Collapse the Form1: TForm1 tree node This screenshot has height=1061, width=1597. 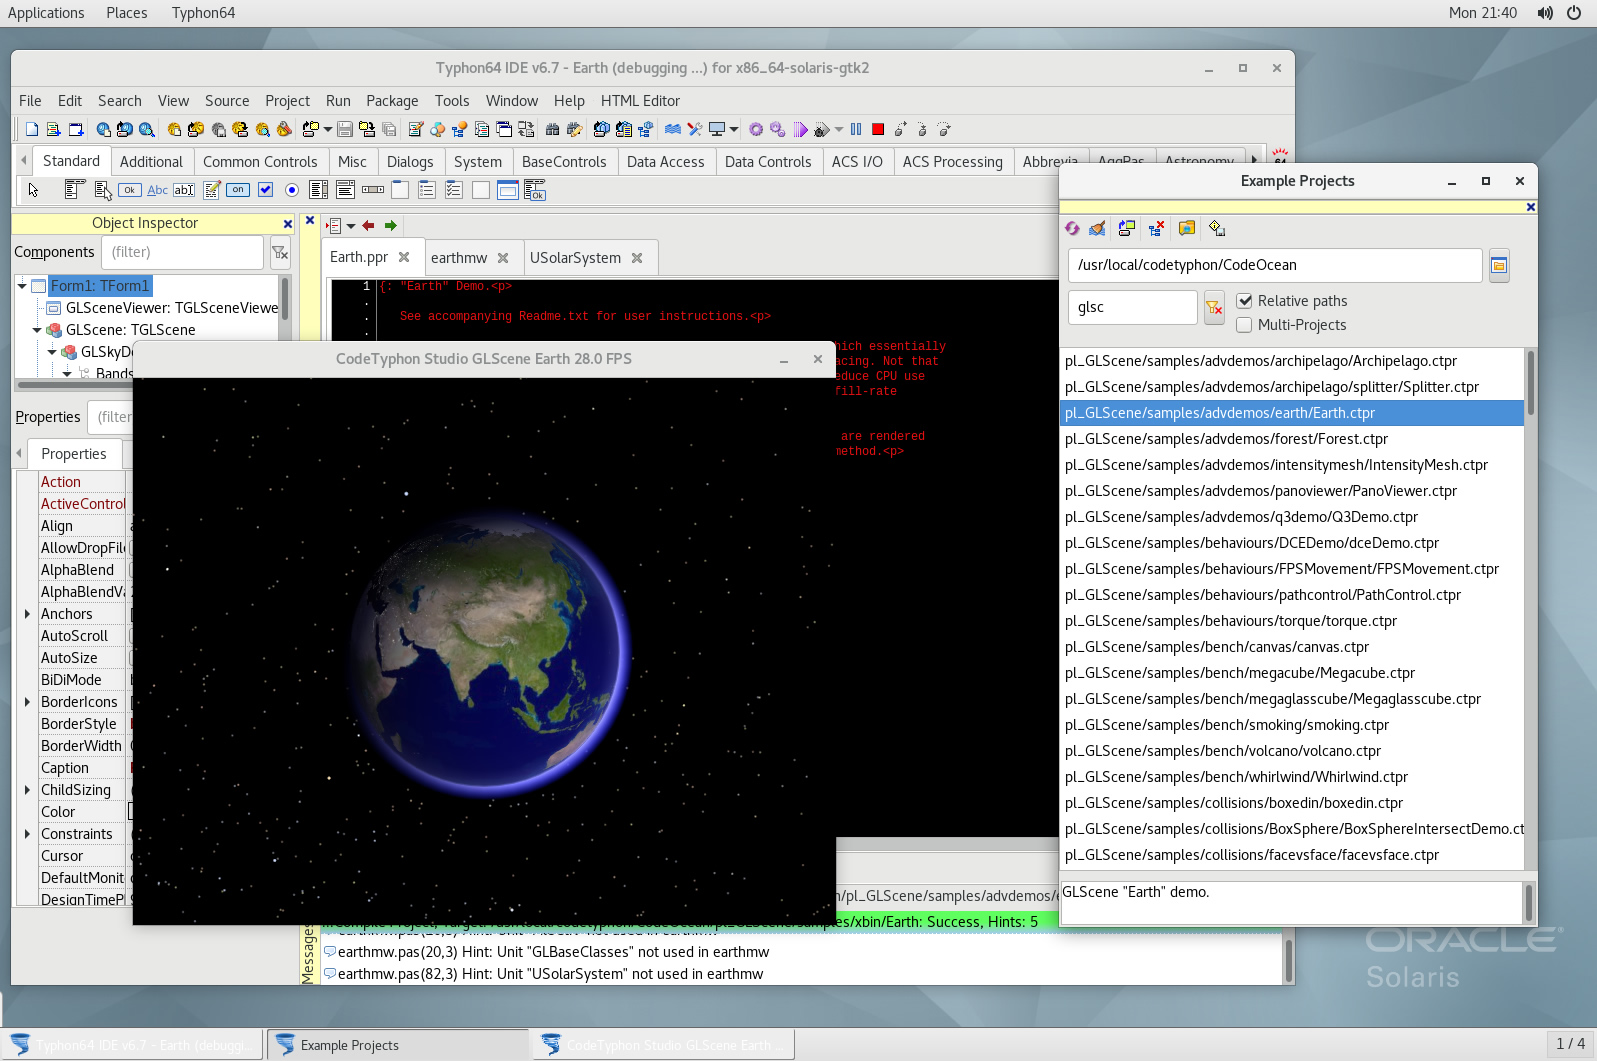tap(22, 286)
